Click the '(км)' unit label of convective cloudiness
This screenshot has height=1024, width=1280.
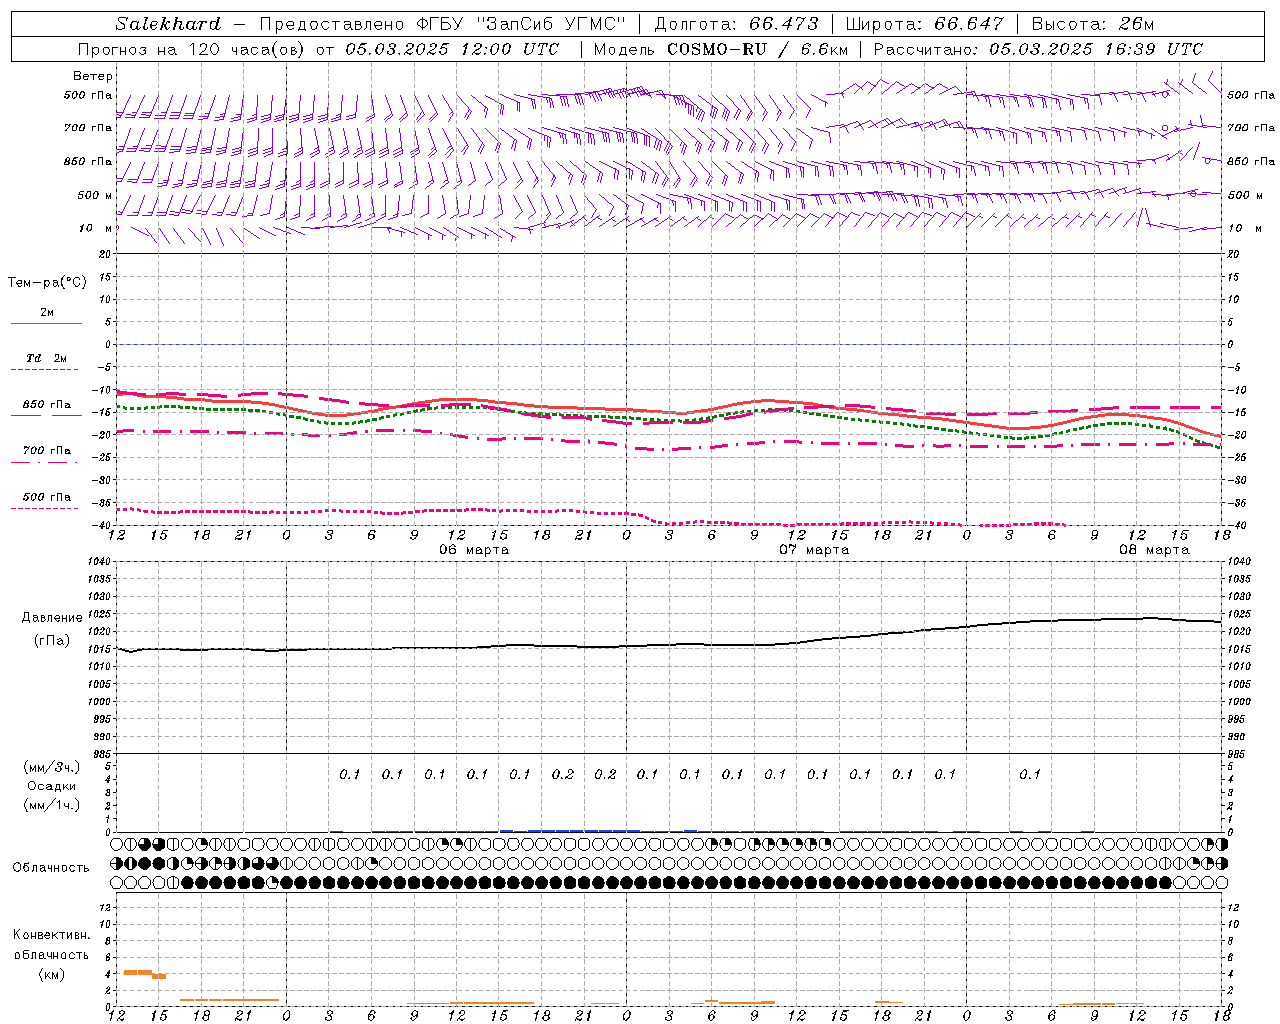(51, 973)
